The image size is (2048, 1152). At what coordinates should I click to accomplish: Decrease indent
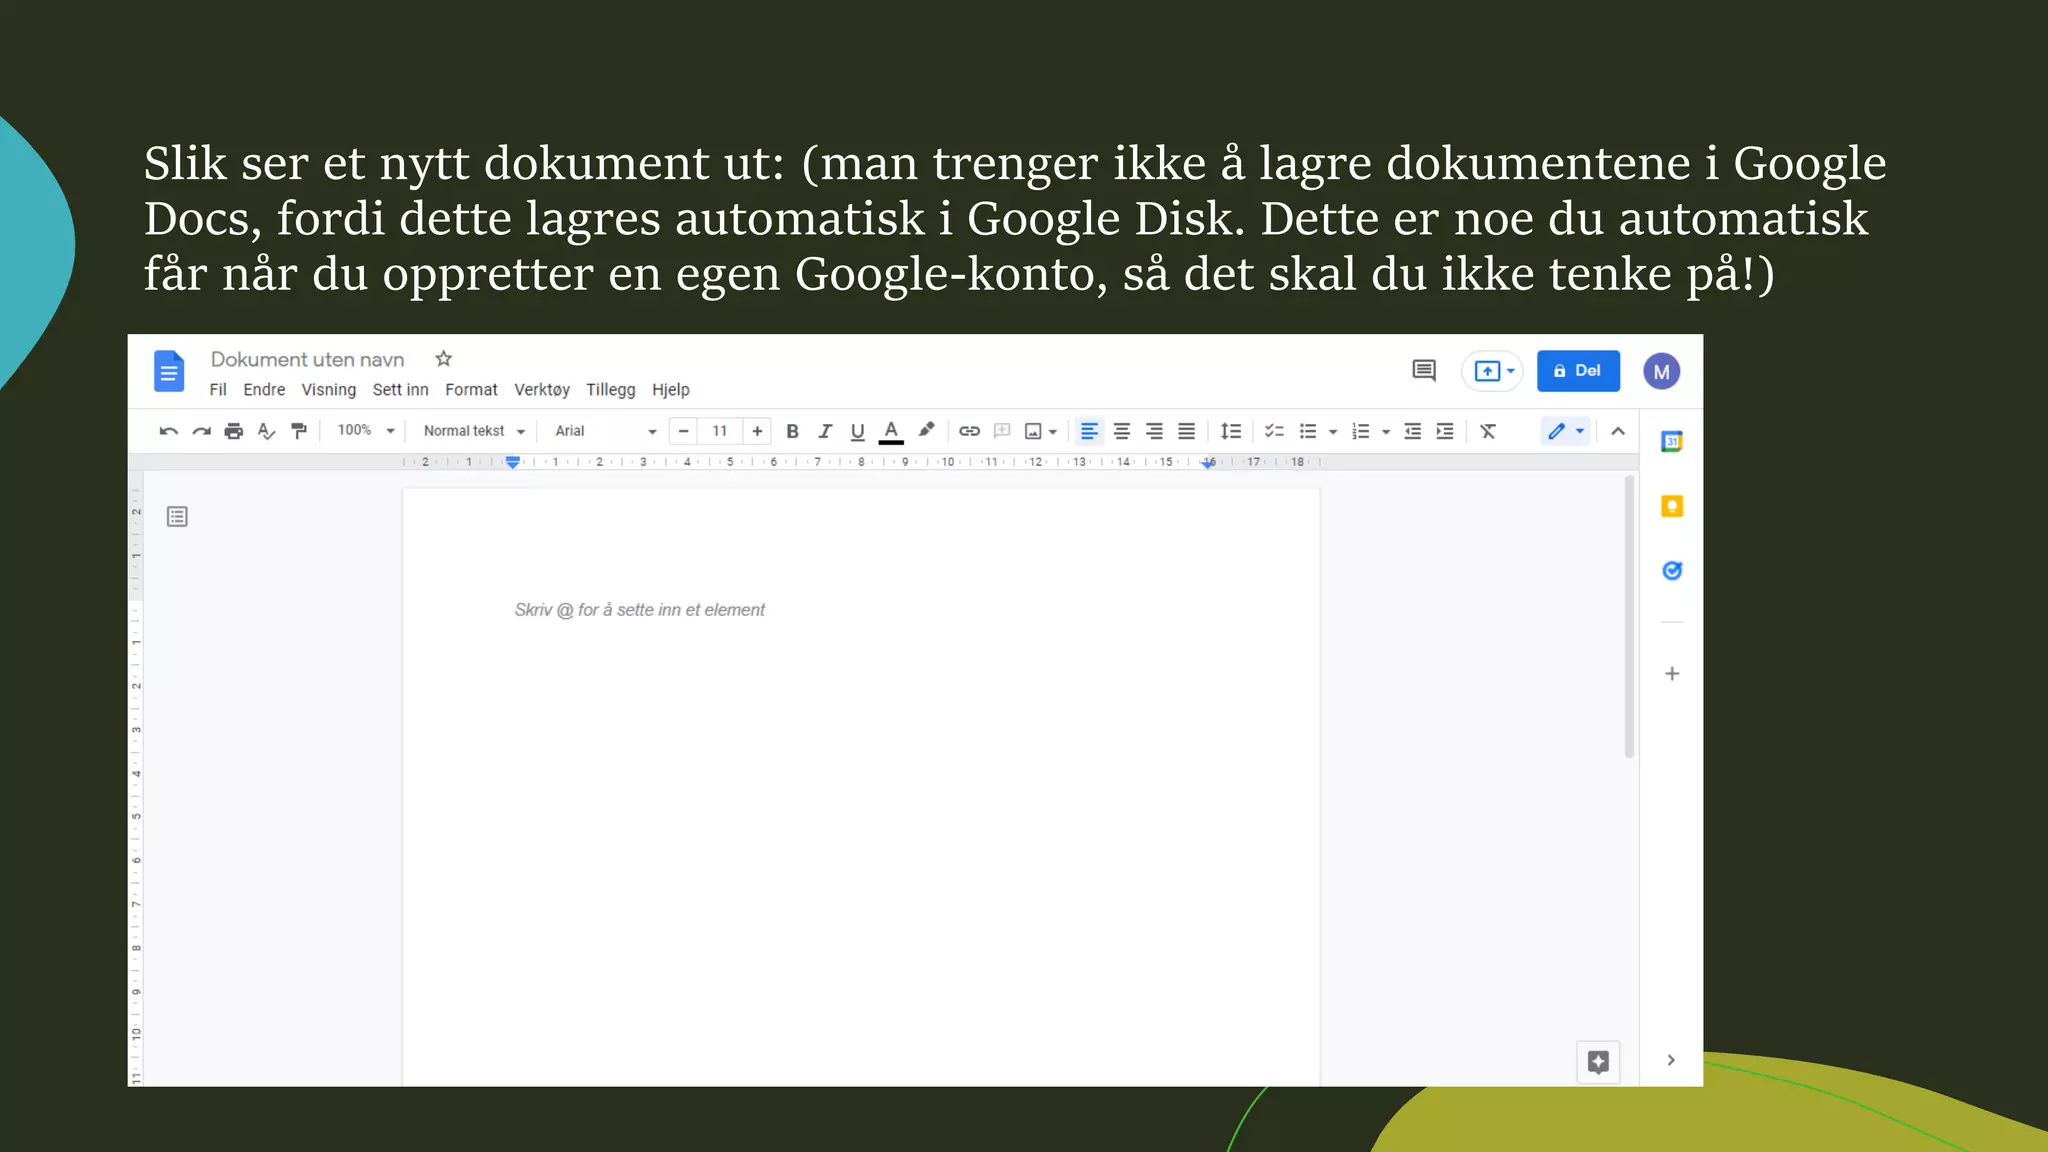(1412, 431)
